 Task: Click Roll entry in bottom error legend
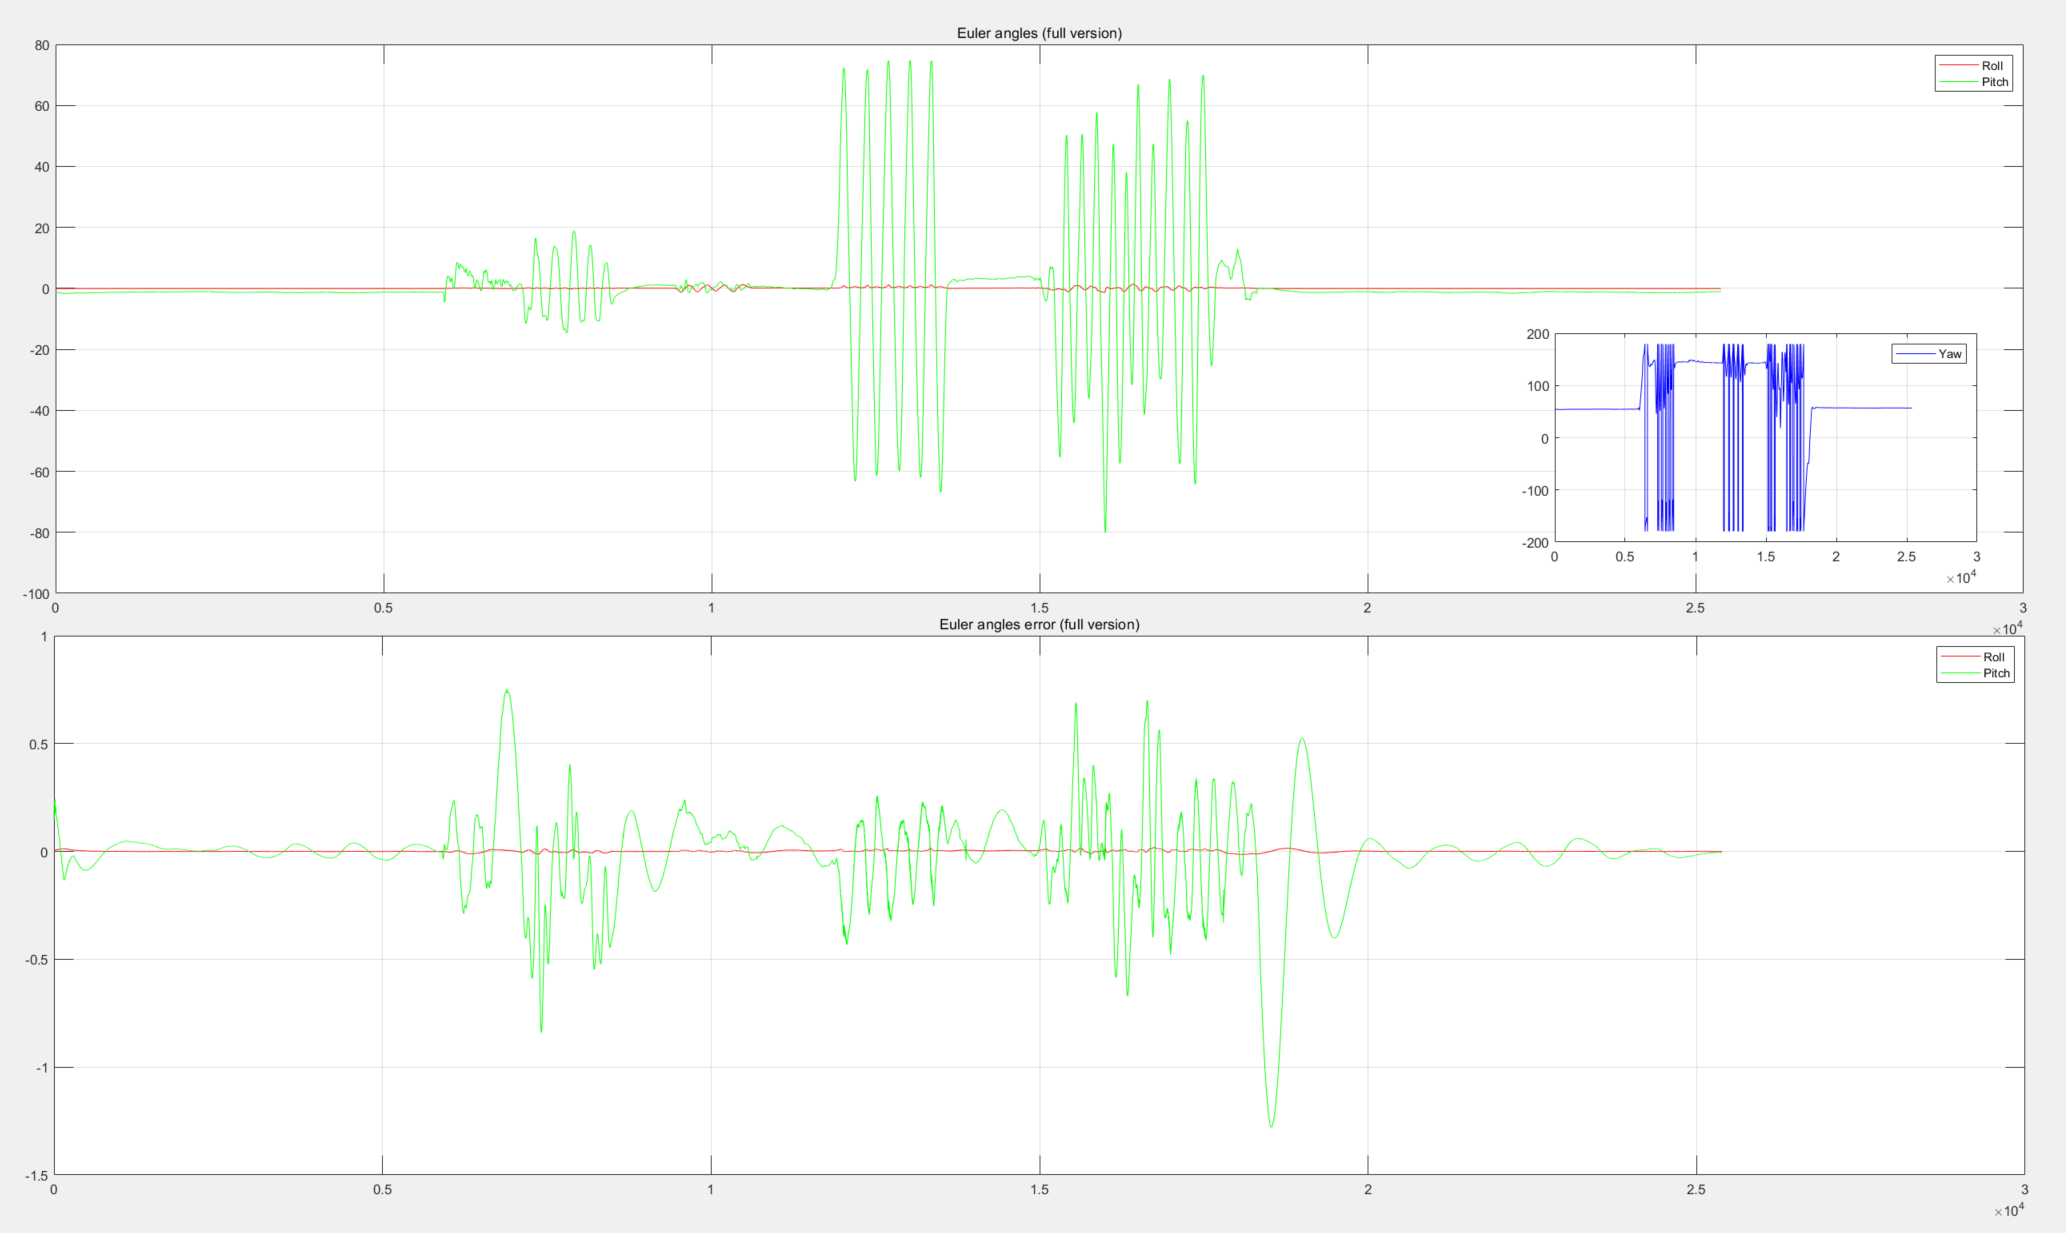pos(1994,657)
